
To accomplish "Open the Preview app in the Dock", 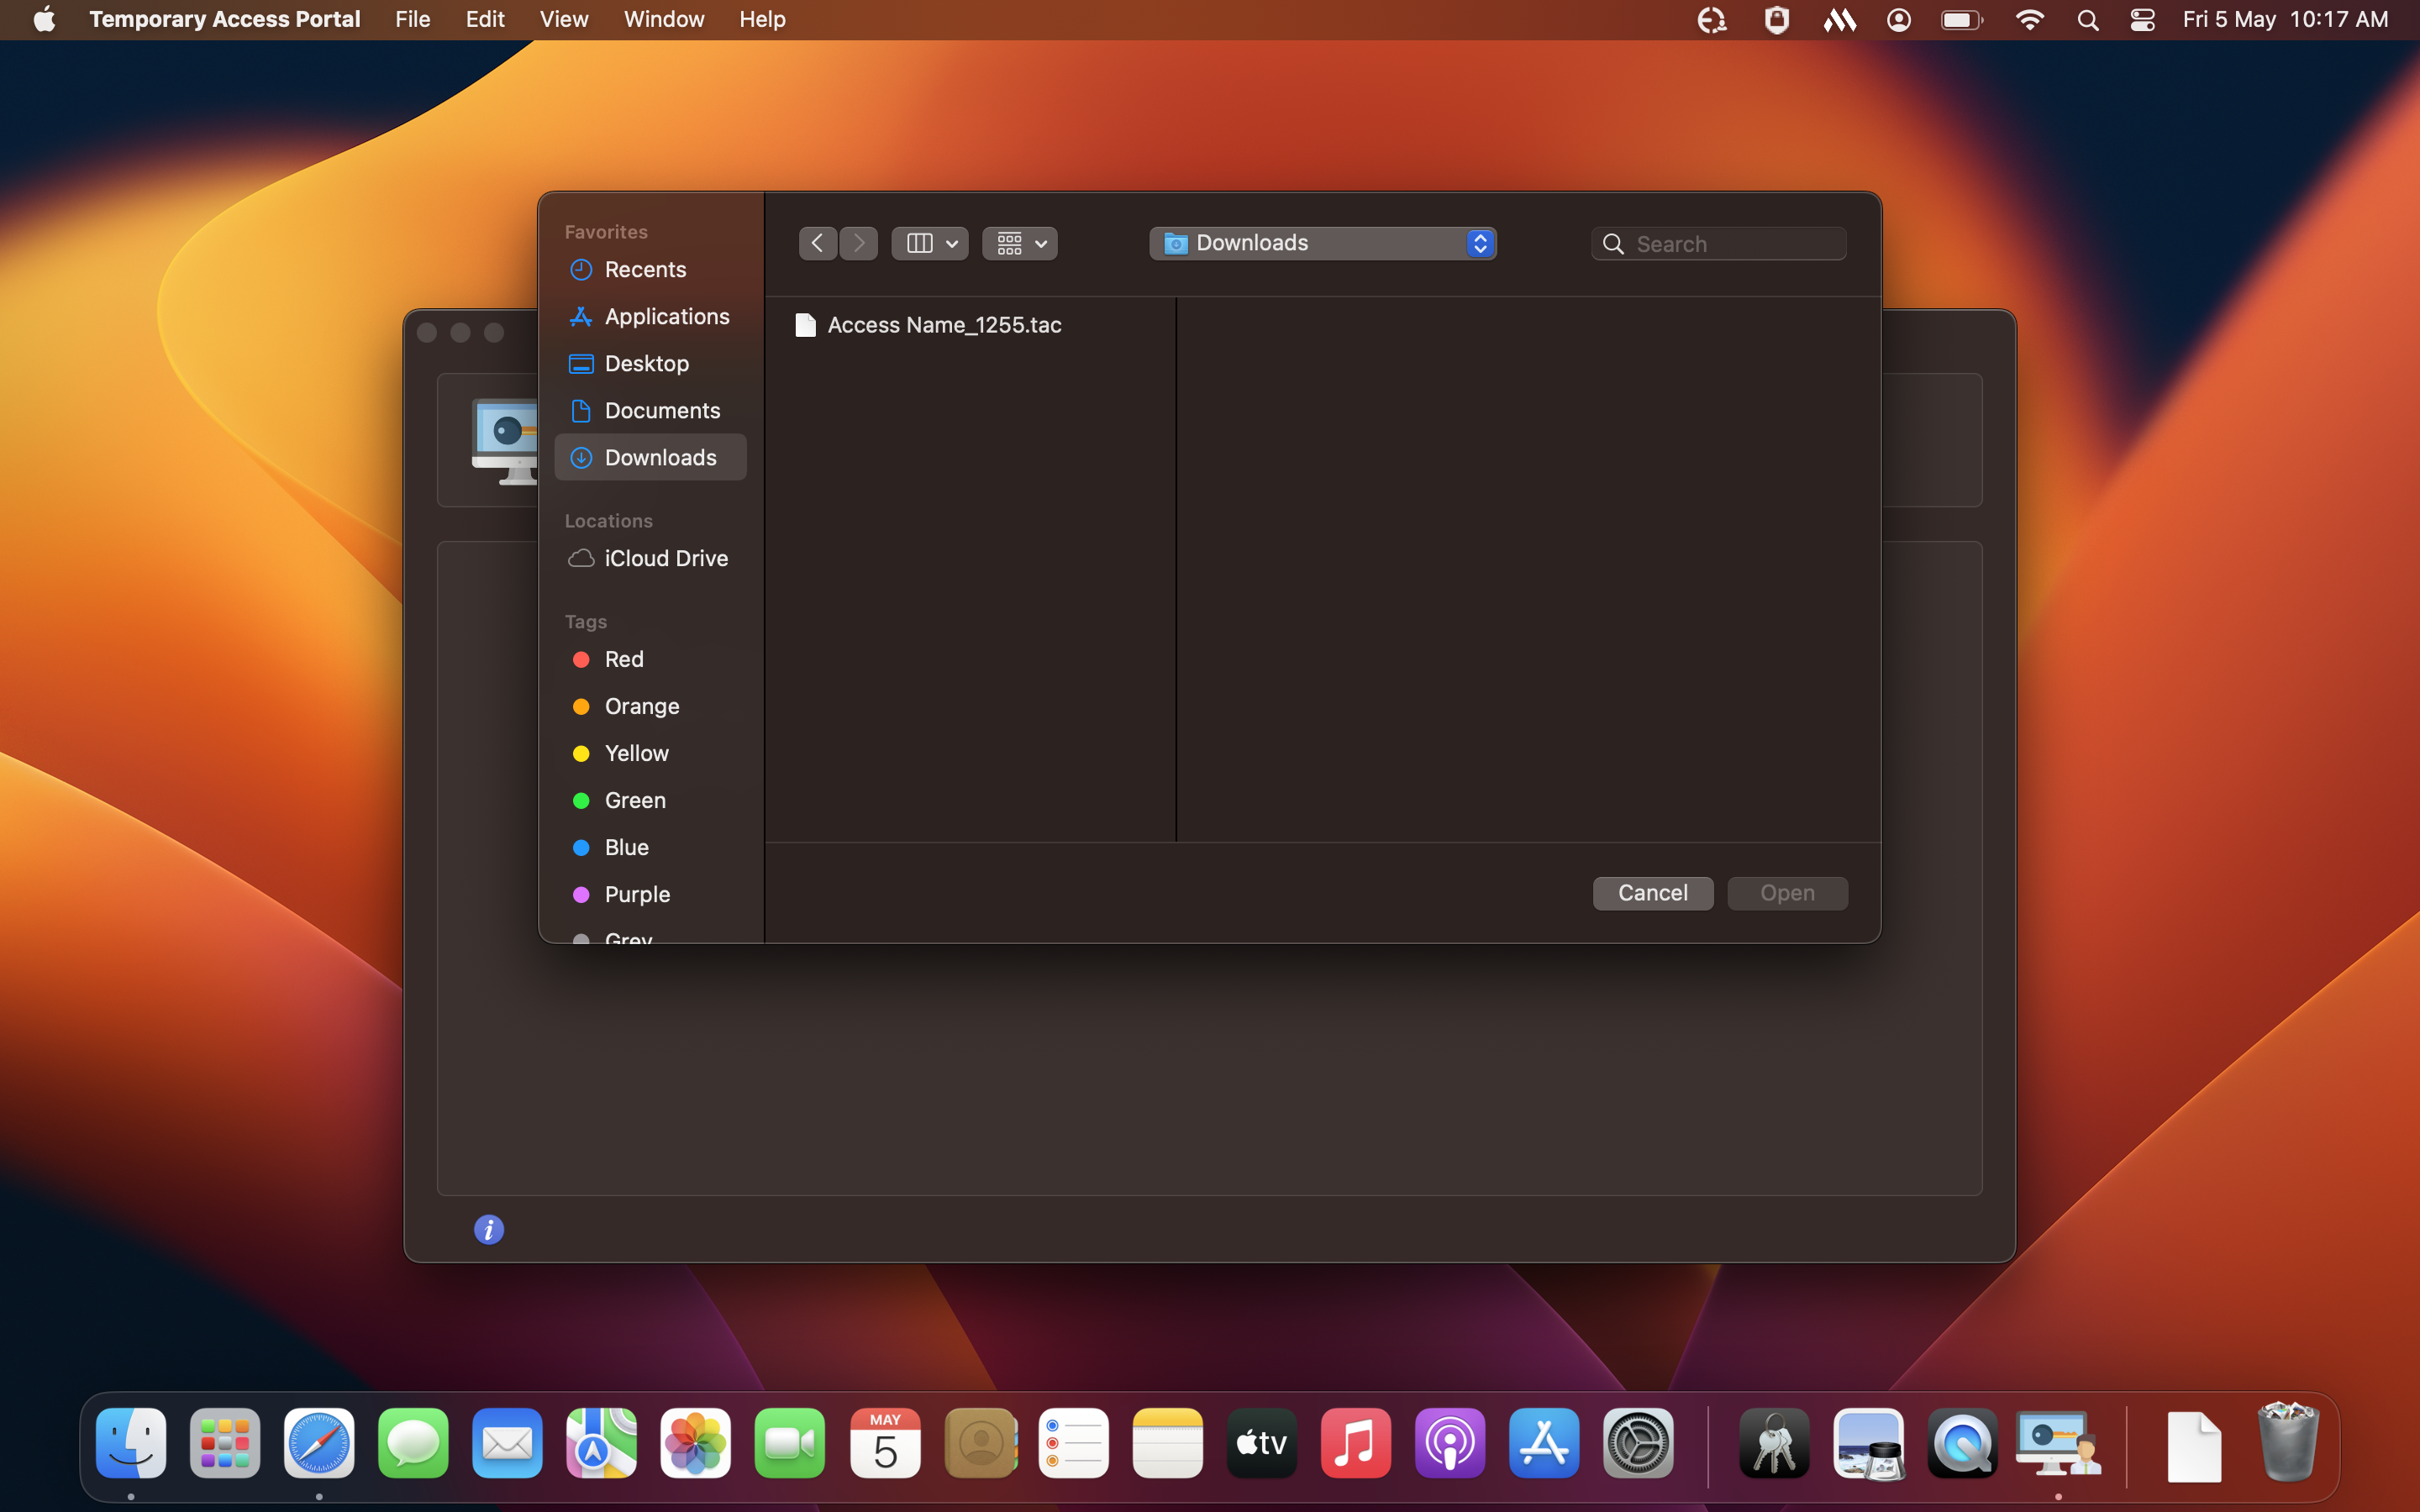I will click(1867, 1444).
